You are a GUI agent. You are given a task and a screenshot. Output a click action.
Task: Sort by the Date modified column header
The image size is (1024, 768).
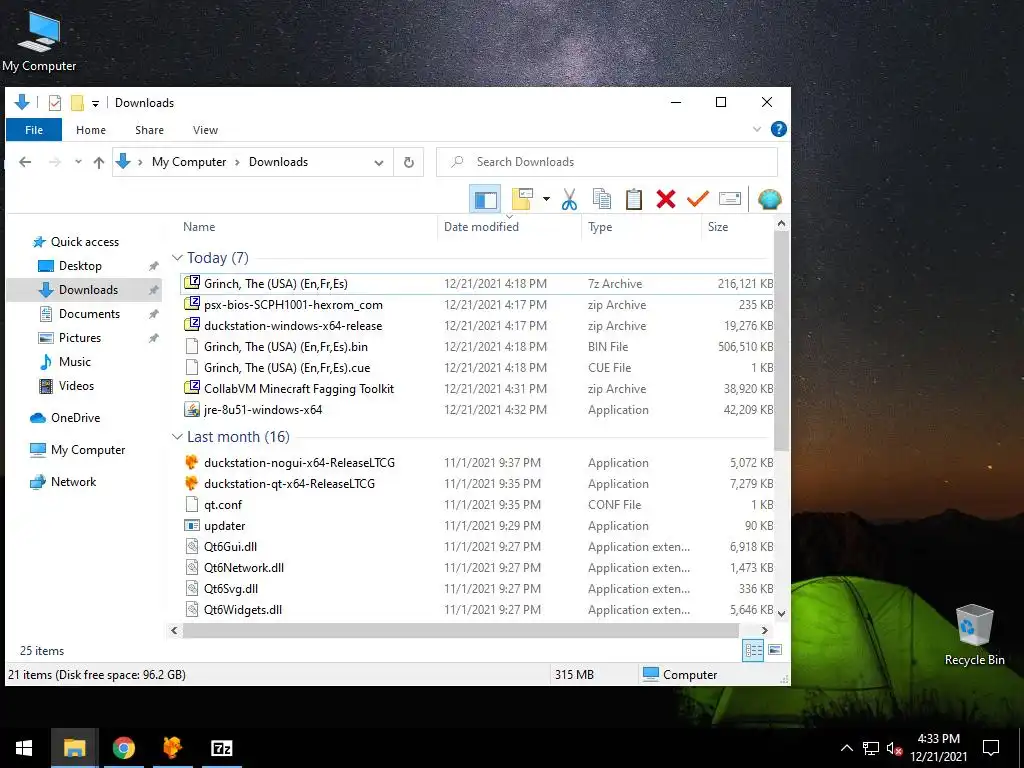pos(481,227)
